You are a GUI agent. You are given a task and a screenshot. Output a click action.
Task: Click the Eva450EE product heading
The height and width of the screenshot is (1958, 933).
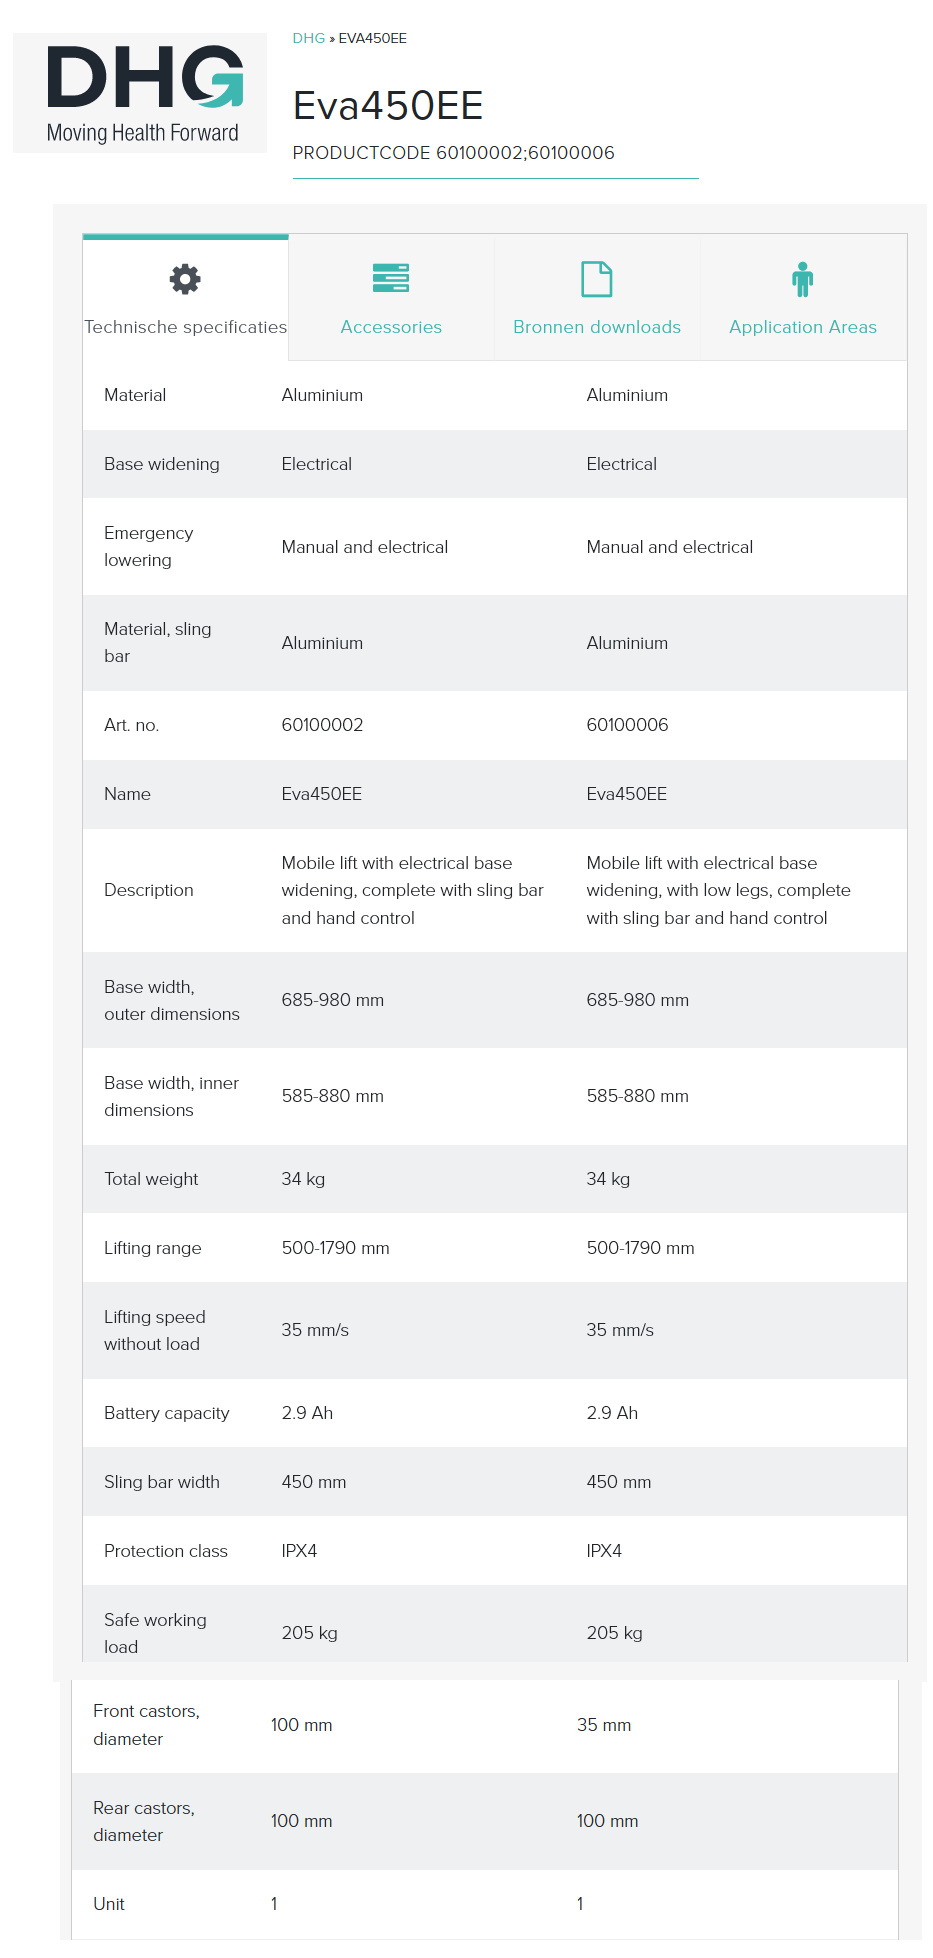(388, 106)
